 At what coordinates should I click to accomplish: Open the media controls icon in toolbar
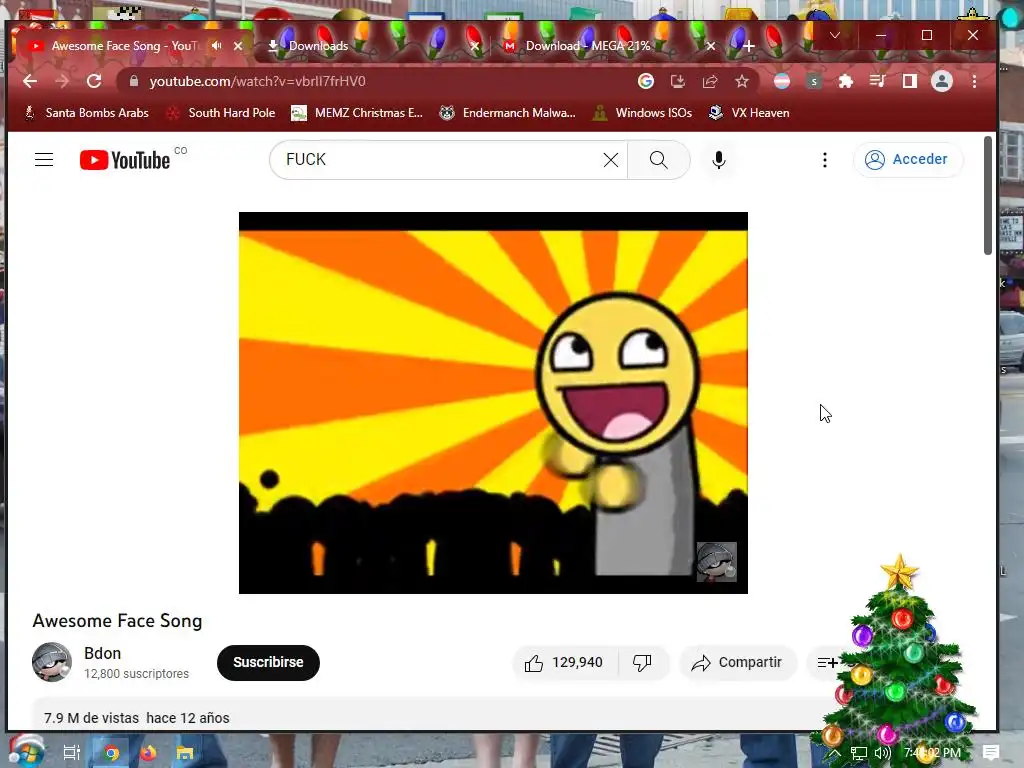click(x=878, y=81)
